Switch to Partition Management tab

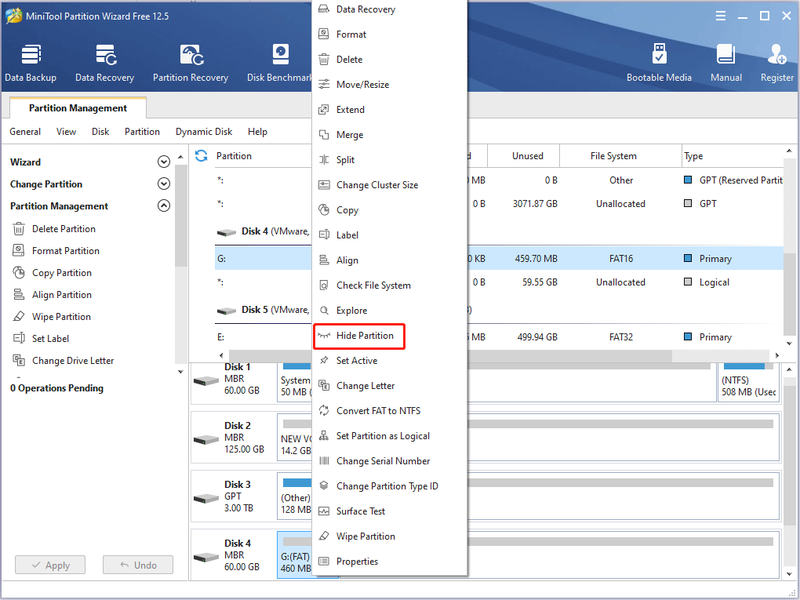pos(78,108)
